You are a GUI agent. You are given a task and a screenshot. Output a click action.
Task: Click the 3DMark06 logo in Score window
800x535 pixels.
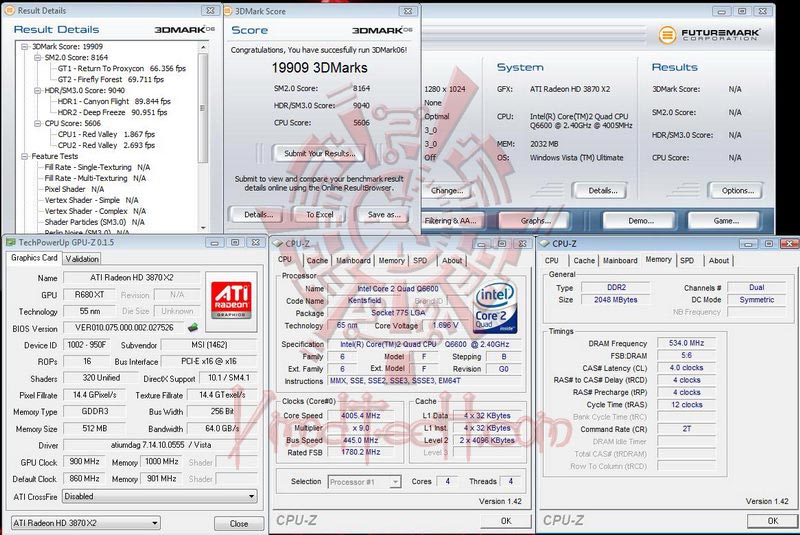point(382,30)
